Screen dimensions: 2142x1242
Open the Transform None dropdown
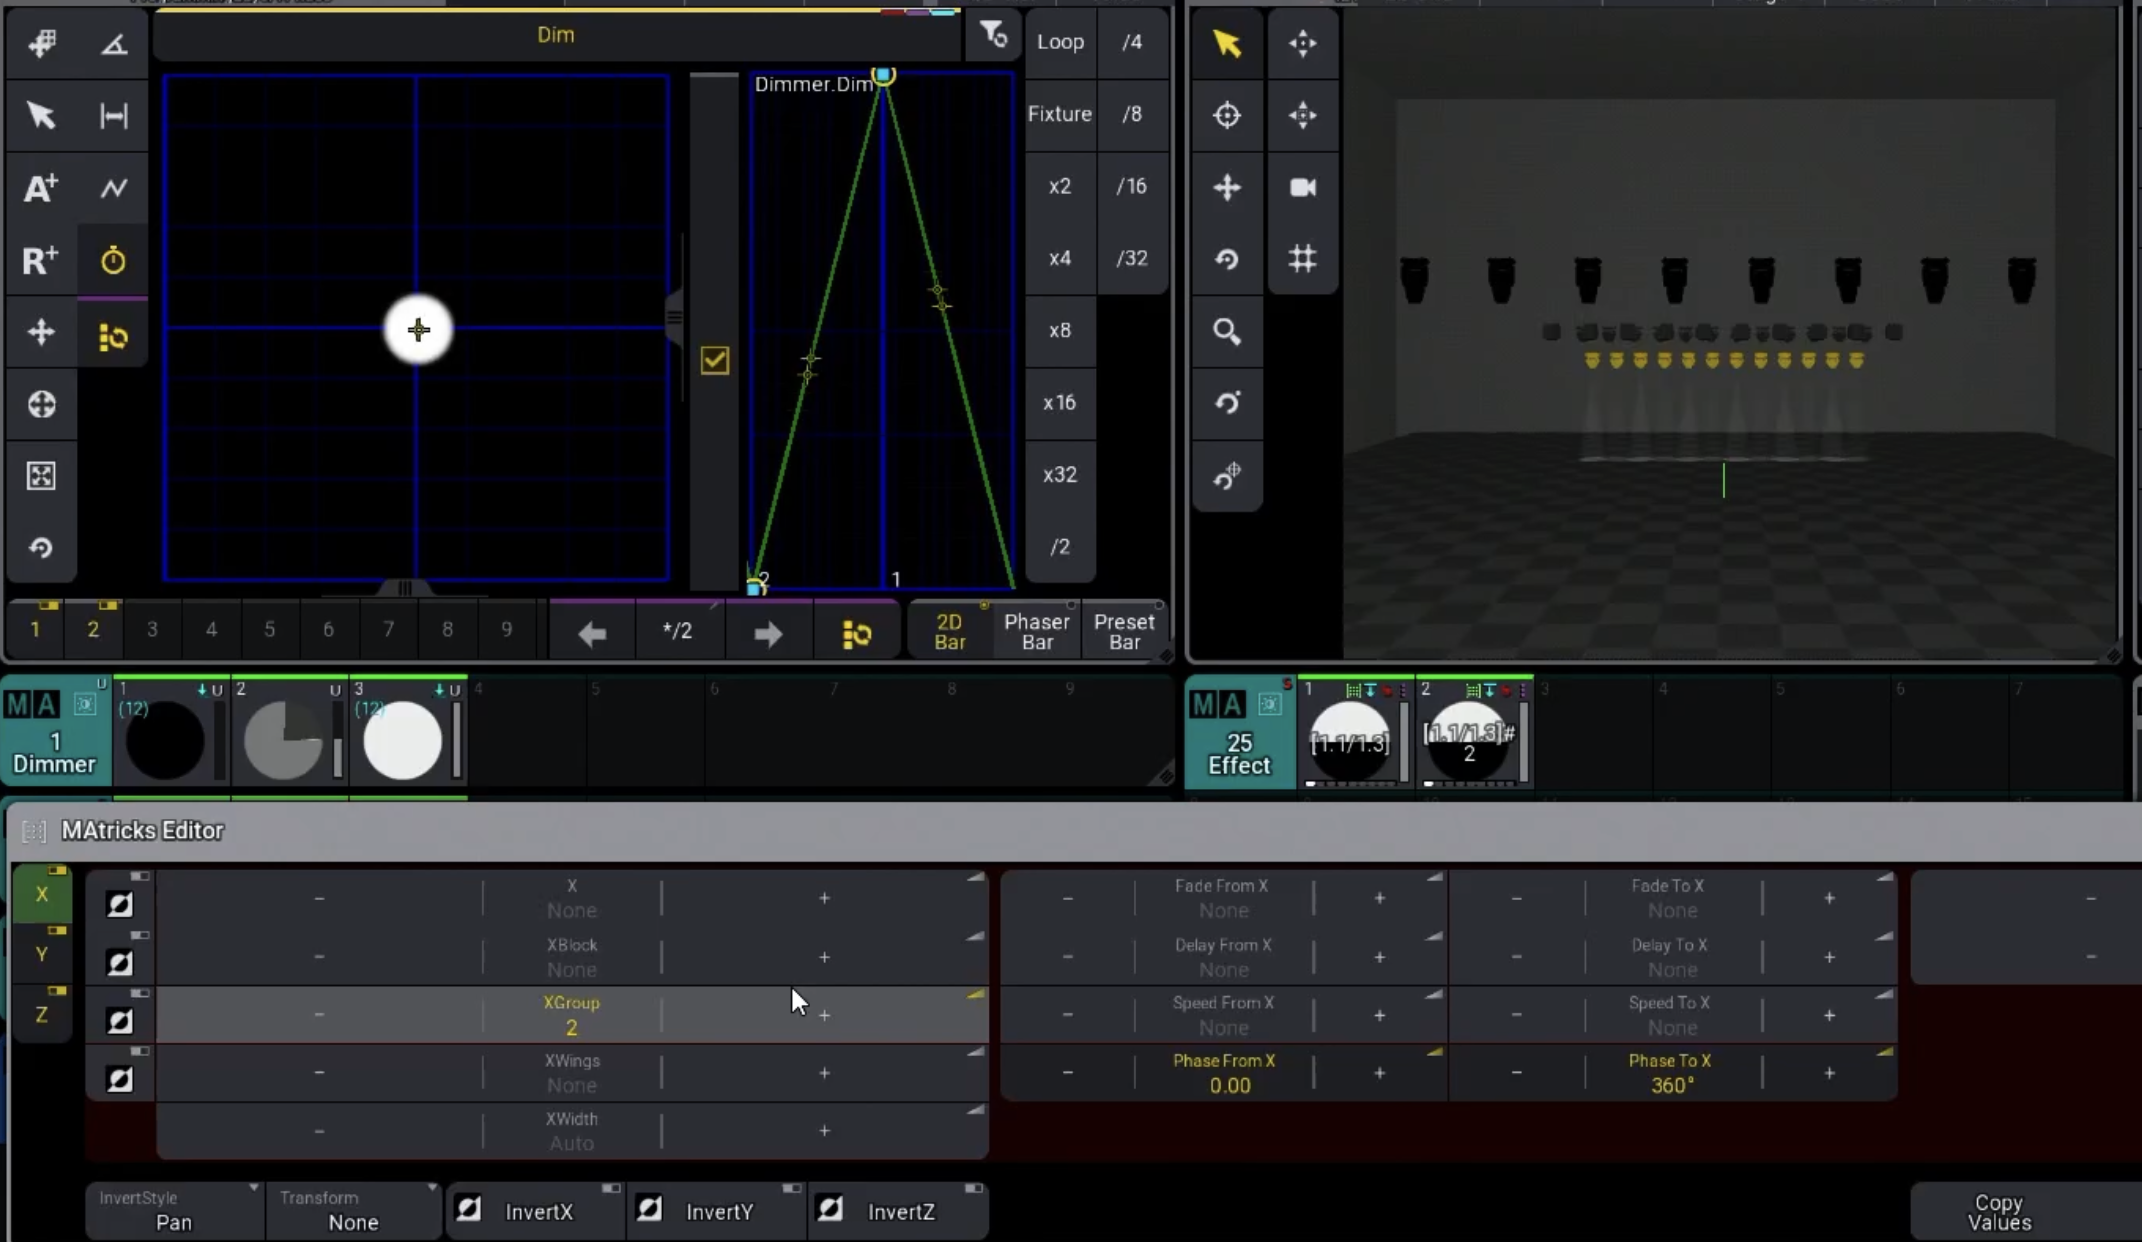point(354,1211)
